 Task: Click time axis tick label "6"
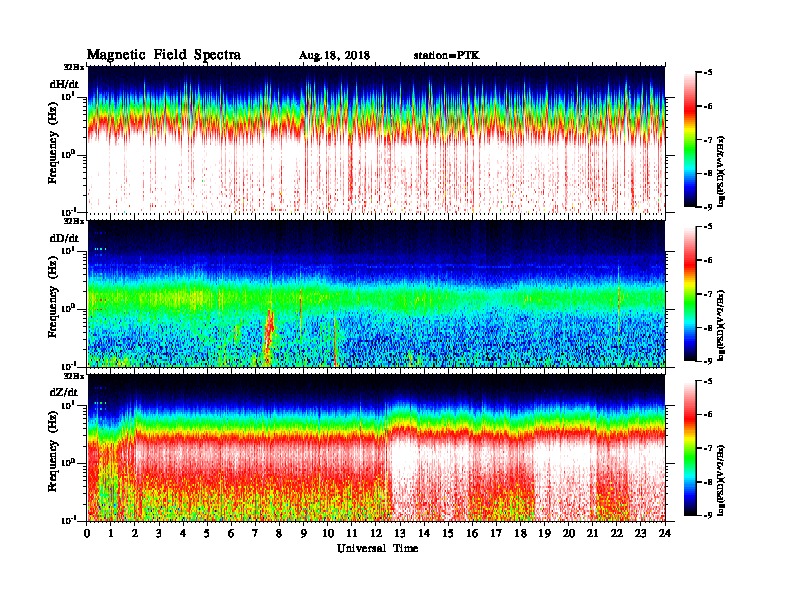(x=231, y=534)
